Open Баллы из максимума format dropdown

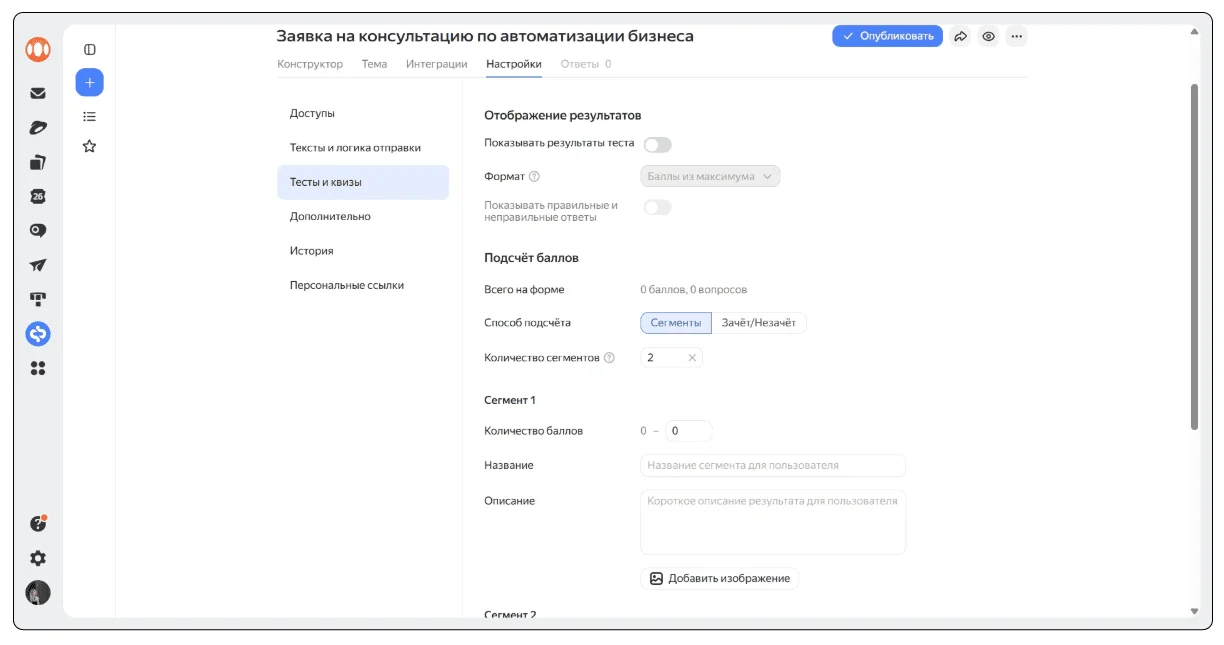click(x=710, y=176)
